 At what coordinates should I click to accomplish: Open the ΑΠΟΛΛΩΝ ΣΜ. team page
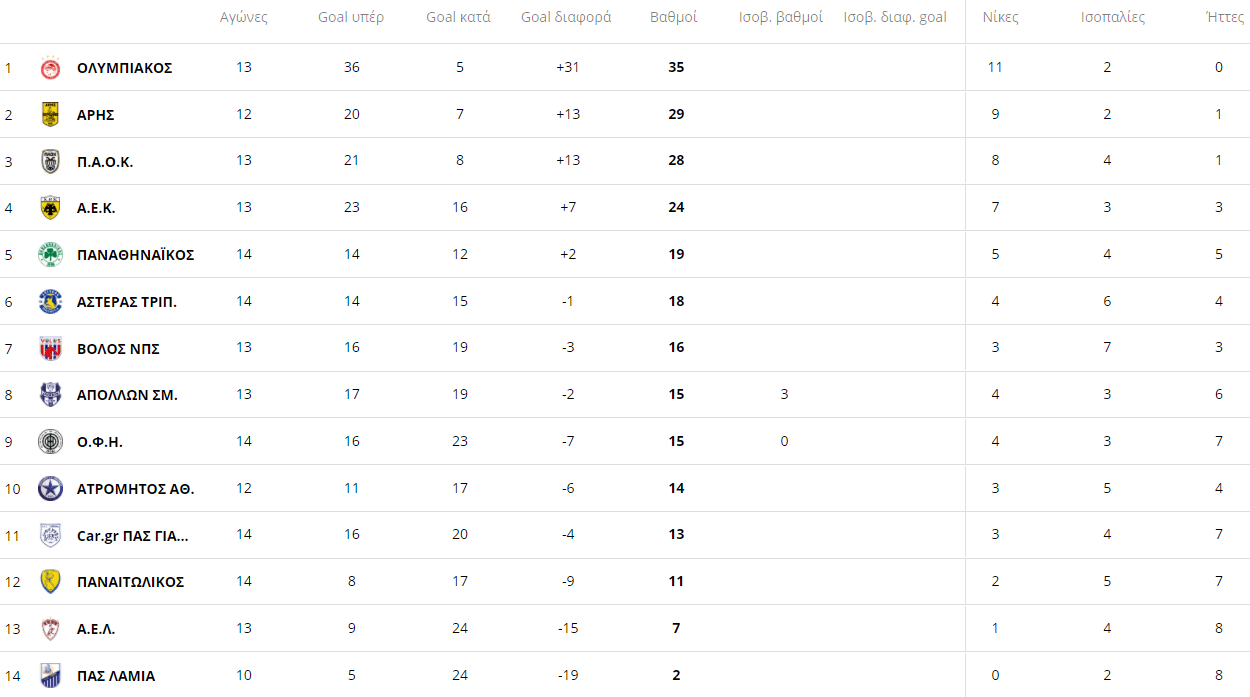(127, 395)
